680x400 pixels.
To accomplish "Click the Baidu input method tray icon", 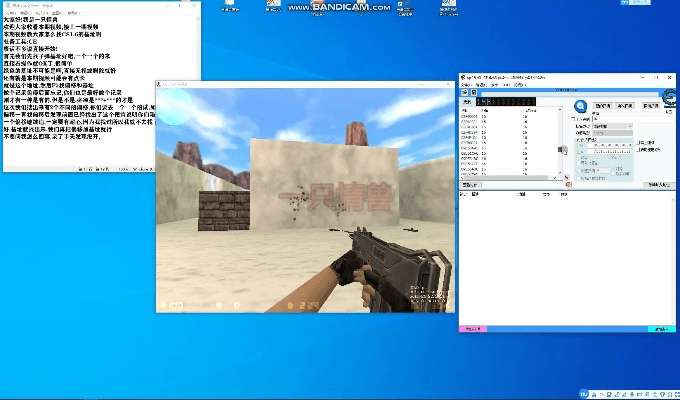I will (584, 394).
